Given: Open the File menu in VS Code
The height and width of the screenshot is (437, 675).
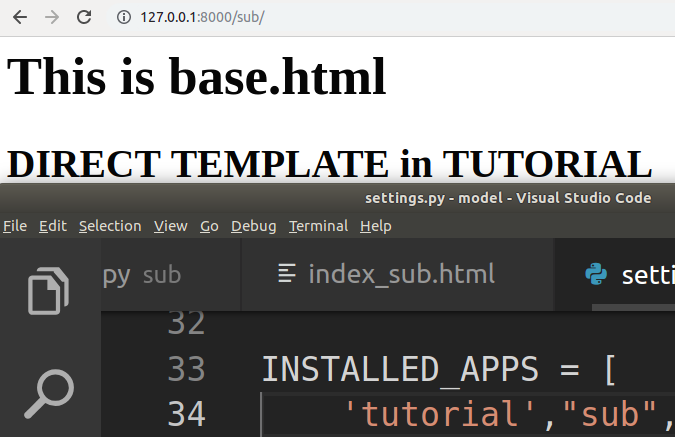Looking at the screenshot, I should tap(15, 226).
